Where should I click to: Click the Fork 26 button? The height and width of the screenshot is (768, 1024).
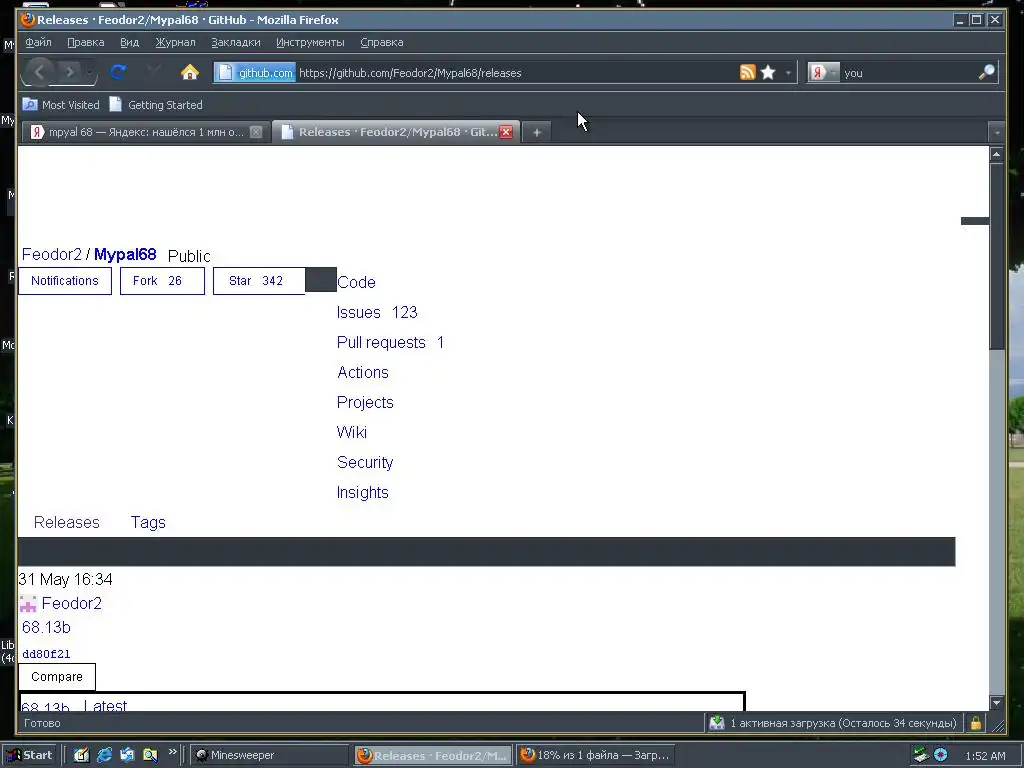pos(162,281)
